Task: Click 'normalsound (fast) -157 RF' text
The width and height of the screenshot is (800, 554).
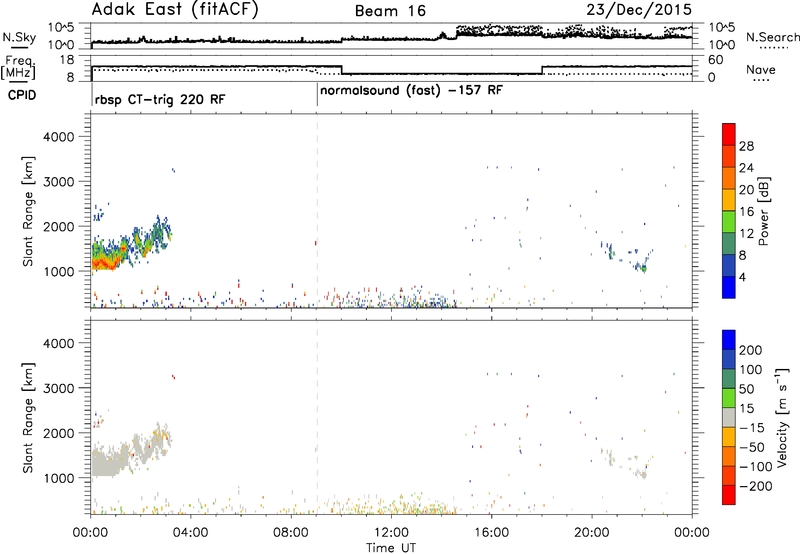Action: coord(411,91)
